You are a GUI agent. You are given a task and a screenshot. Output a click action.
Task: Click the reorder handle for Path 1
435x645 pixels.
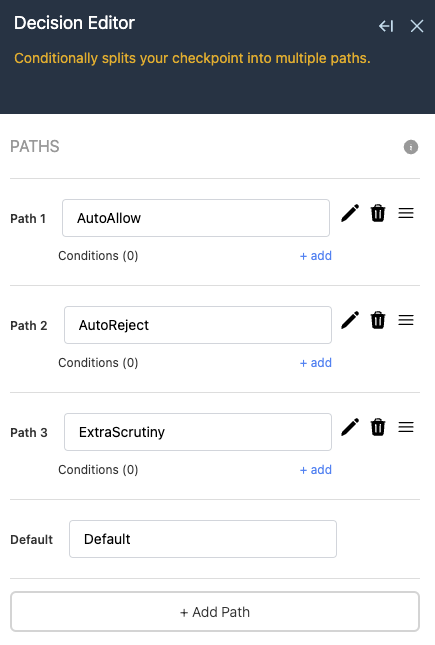(x=406, y=213)
